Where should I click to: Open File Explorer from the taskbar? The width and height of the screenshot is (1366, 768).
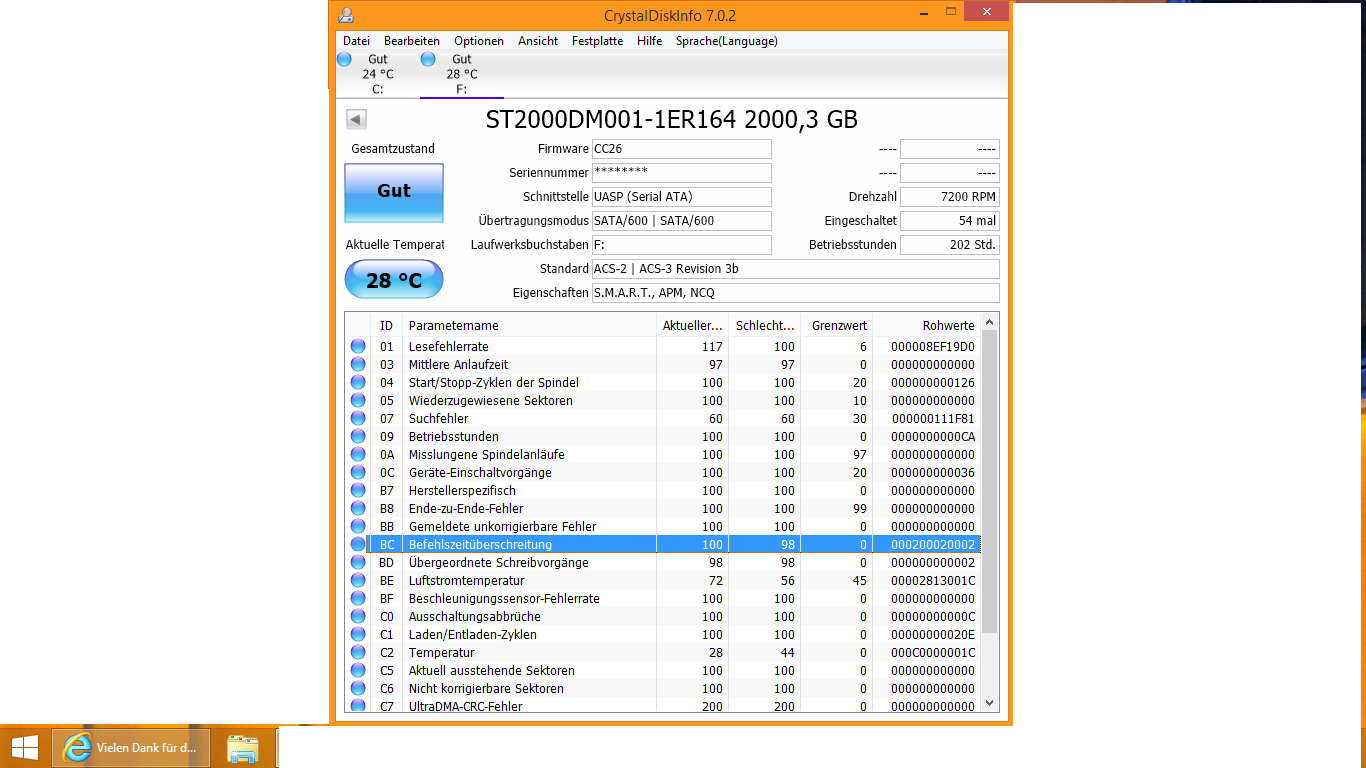[243, 747]
